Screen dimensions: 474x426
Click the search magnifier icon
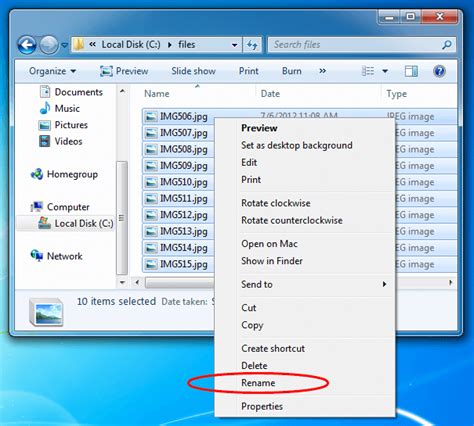pyautogui.click(x=447, y=45)
